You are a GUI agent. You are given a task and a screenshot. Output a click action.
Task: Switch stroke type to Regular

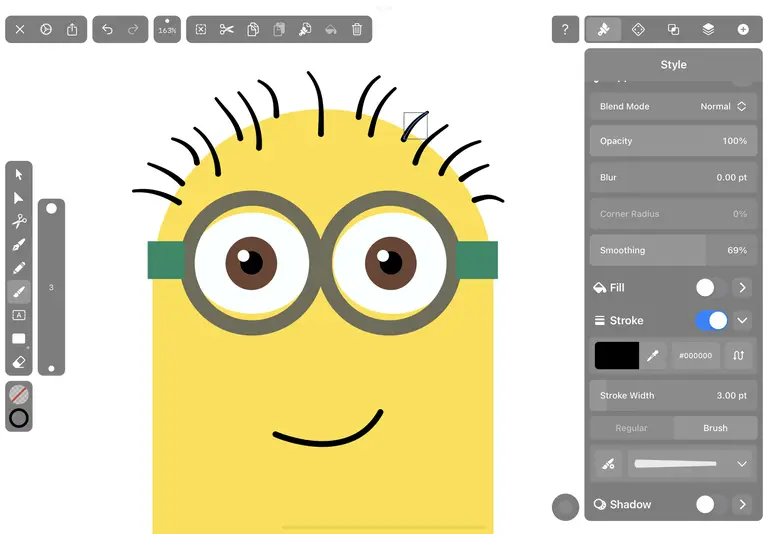tap(631, 428)
